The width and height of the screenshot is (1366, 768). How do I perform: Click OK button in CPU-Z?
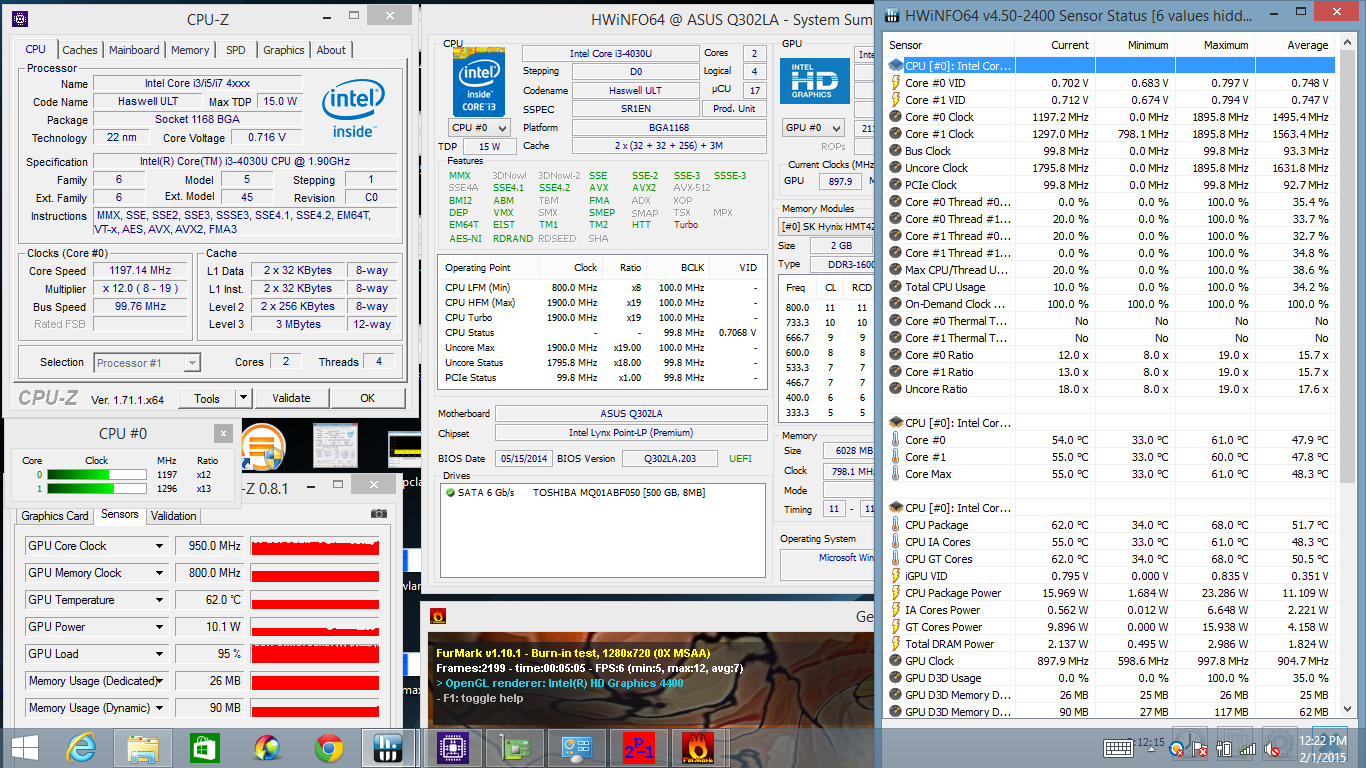[x=367, y=398]
